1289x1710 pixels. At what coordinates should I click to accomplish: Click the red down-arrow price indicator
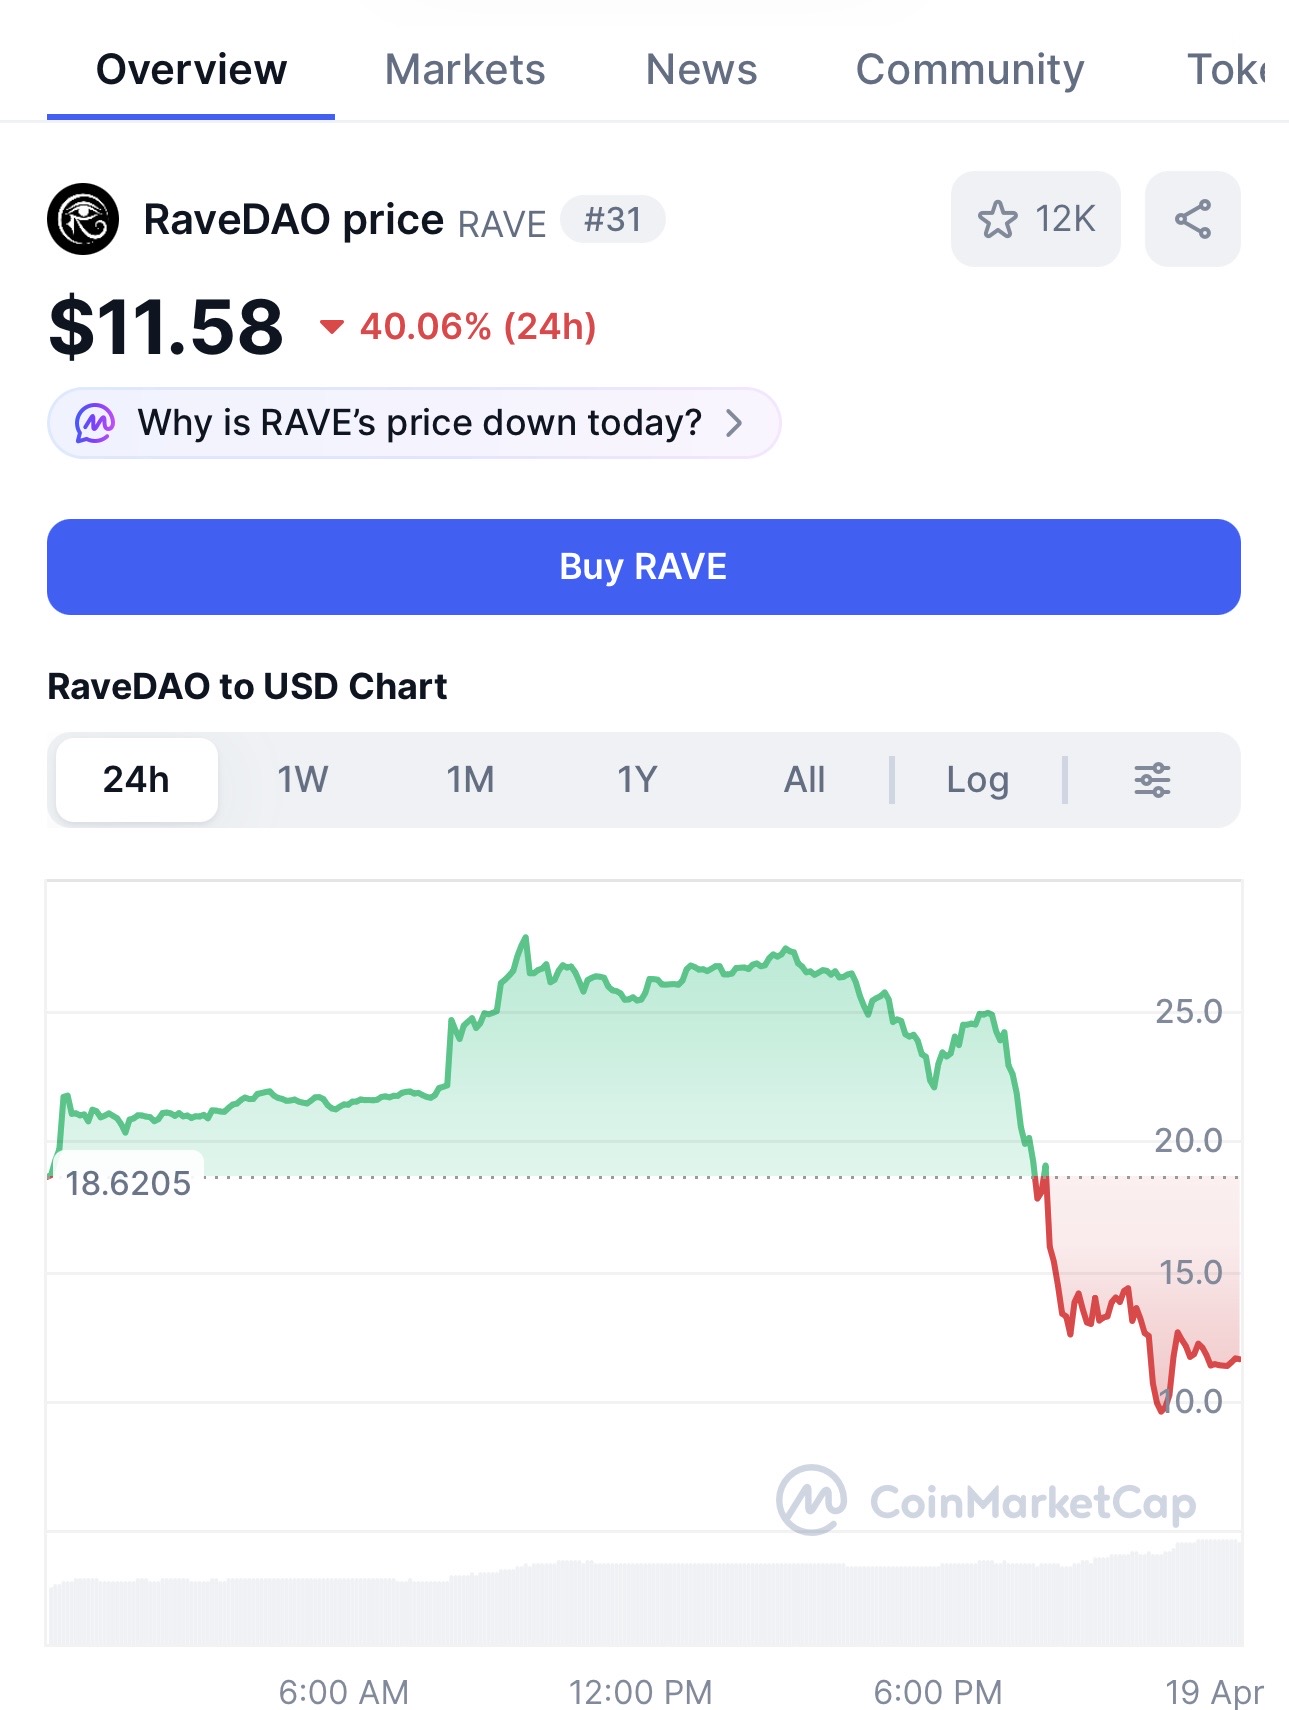point(331,327)
